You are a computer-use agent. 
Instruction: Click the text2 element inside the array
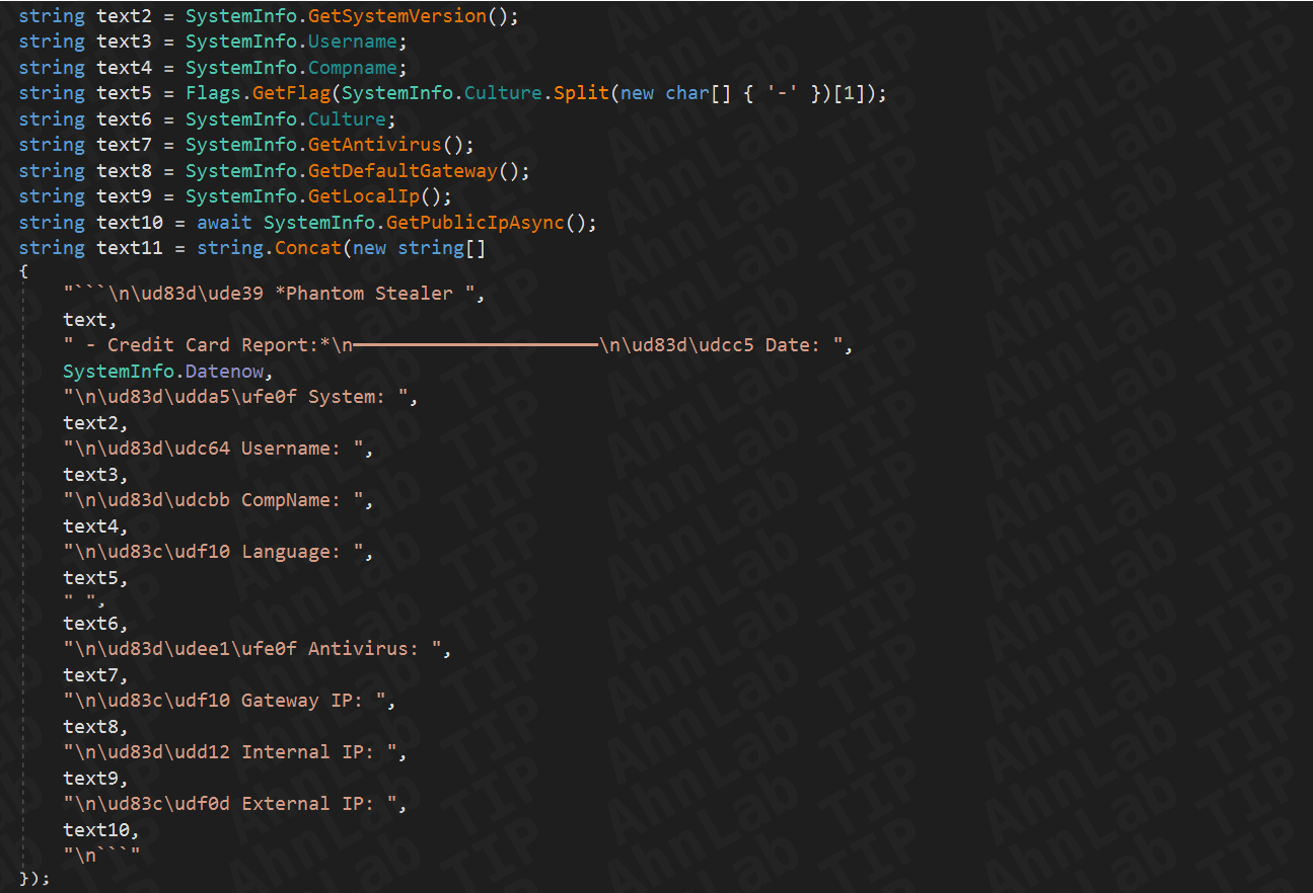coord(92,423)
